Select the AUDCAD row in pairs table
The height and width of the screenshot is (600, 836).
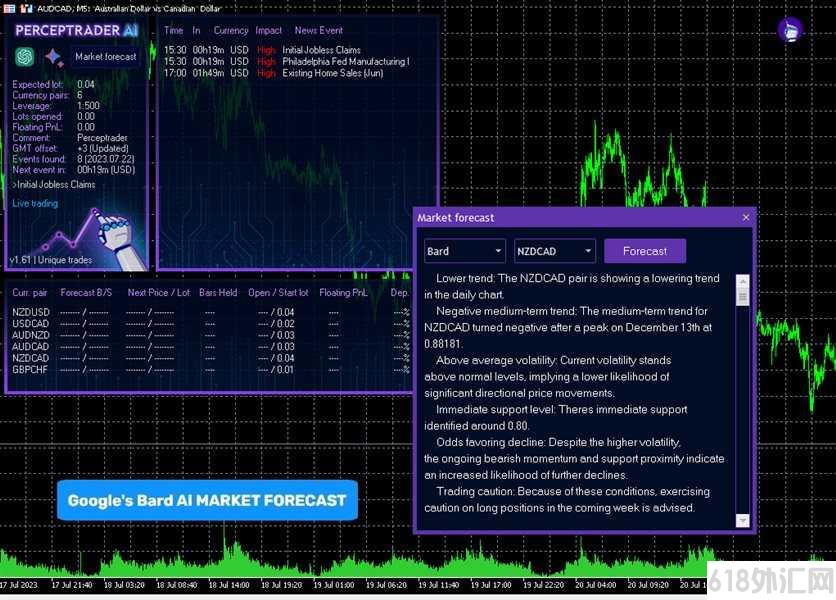(x=211, y=347)
